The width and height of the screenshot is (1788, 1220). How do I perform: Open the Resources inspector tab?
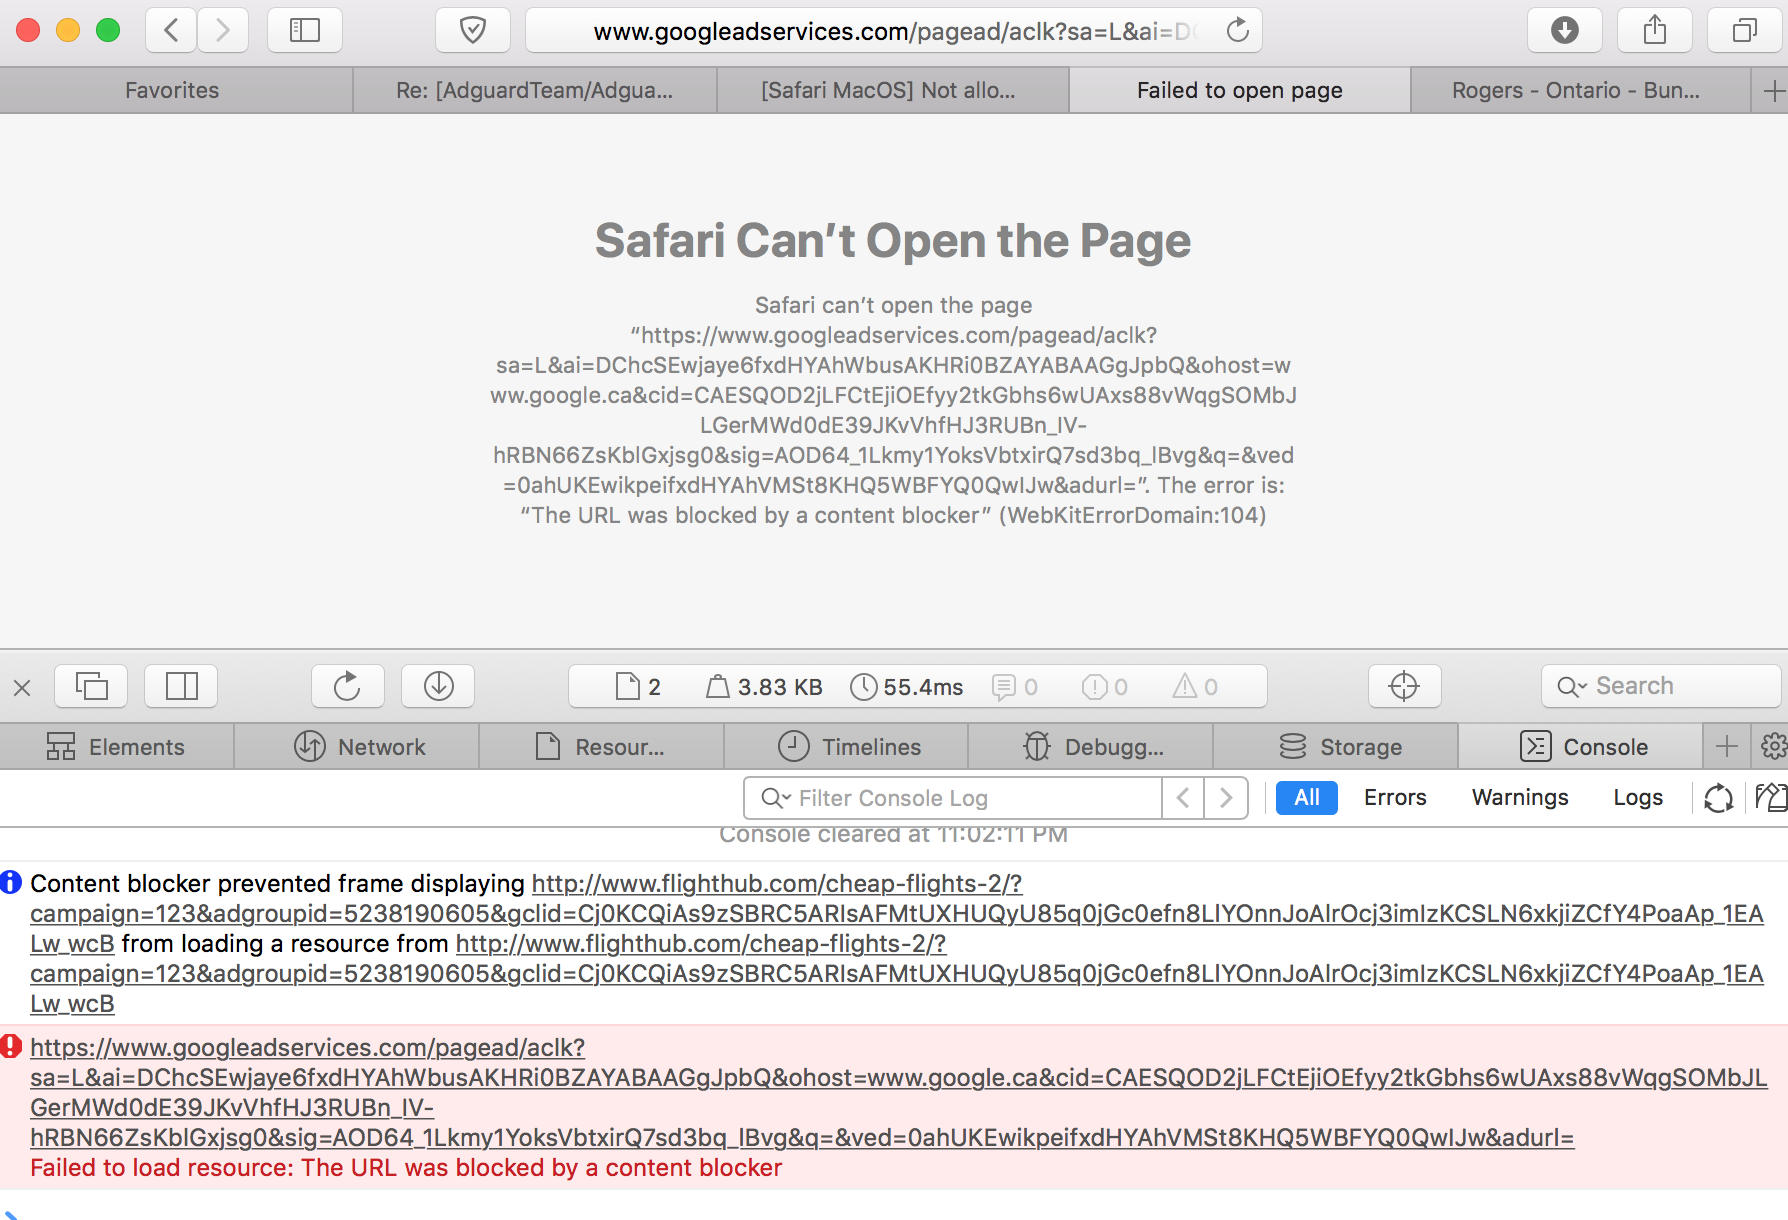click(x=601, y=746)
